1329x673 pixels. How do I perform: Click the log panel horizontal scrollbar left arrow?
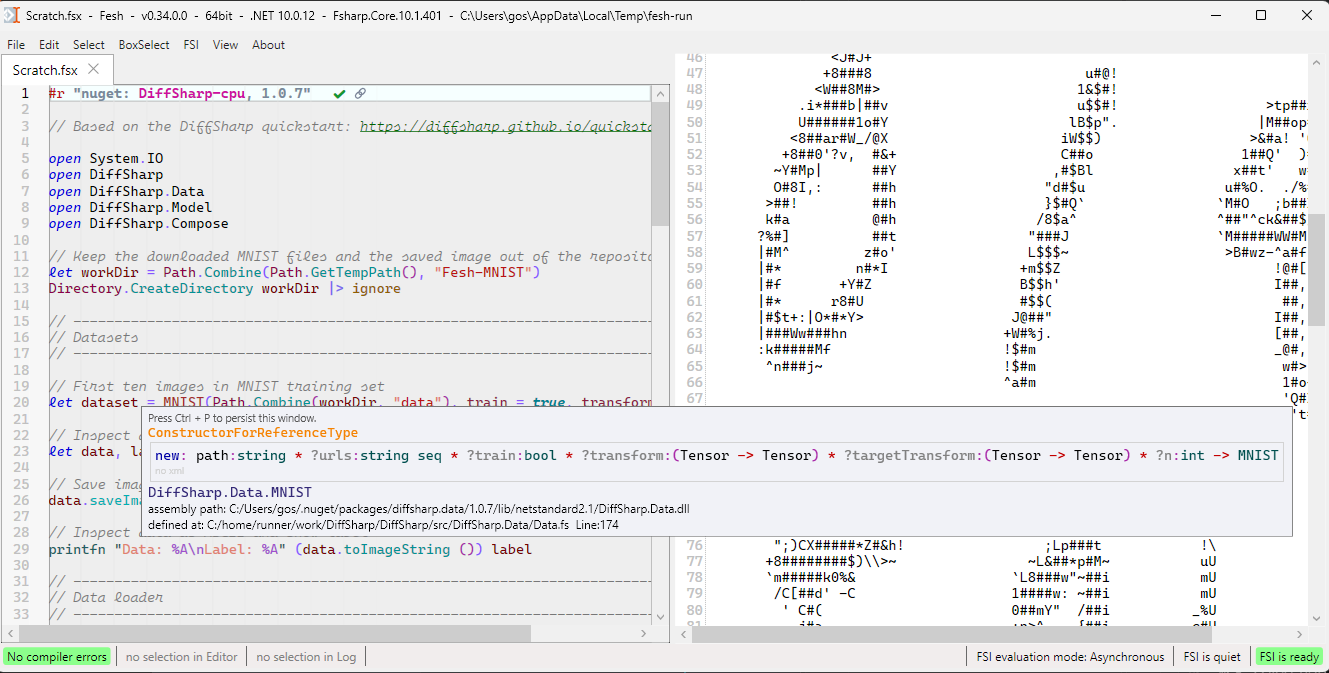click(x=683, y=633)
